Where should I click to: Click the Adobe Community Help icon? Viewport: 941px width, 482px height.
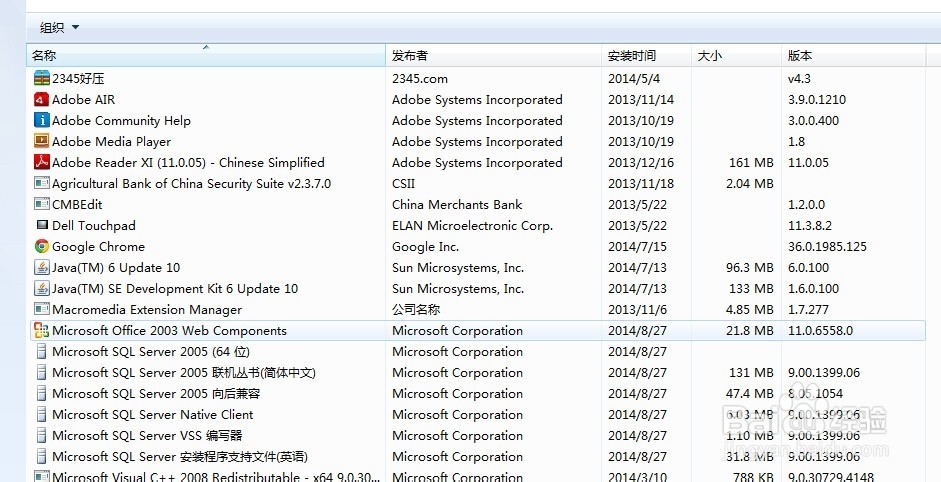42,121
